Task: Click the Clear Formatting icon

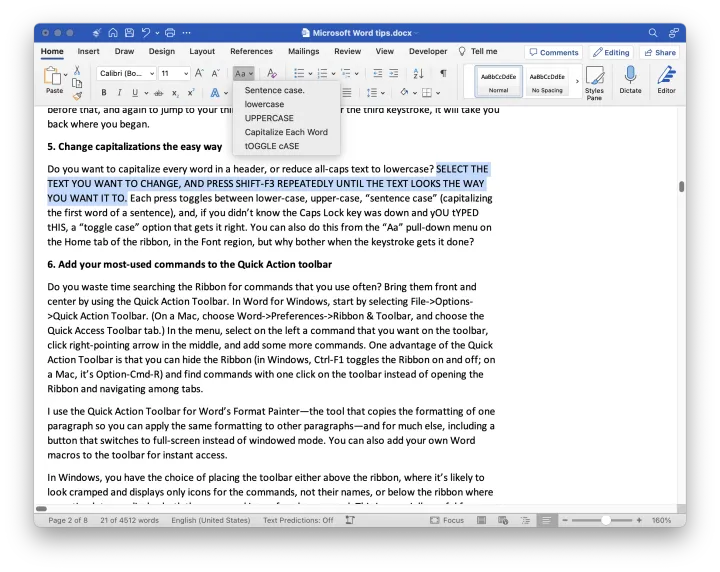Action: pyautogui.click(x=271, y=73)
